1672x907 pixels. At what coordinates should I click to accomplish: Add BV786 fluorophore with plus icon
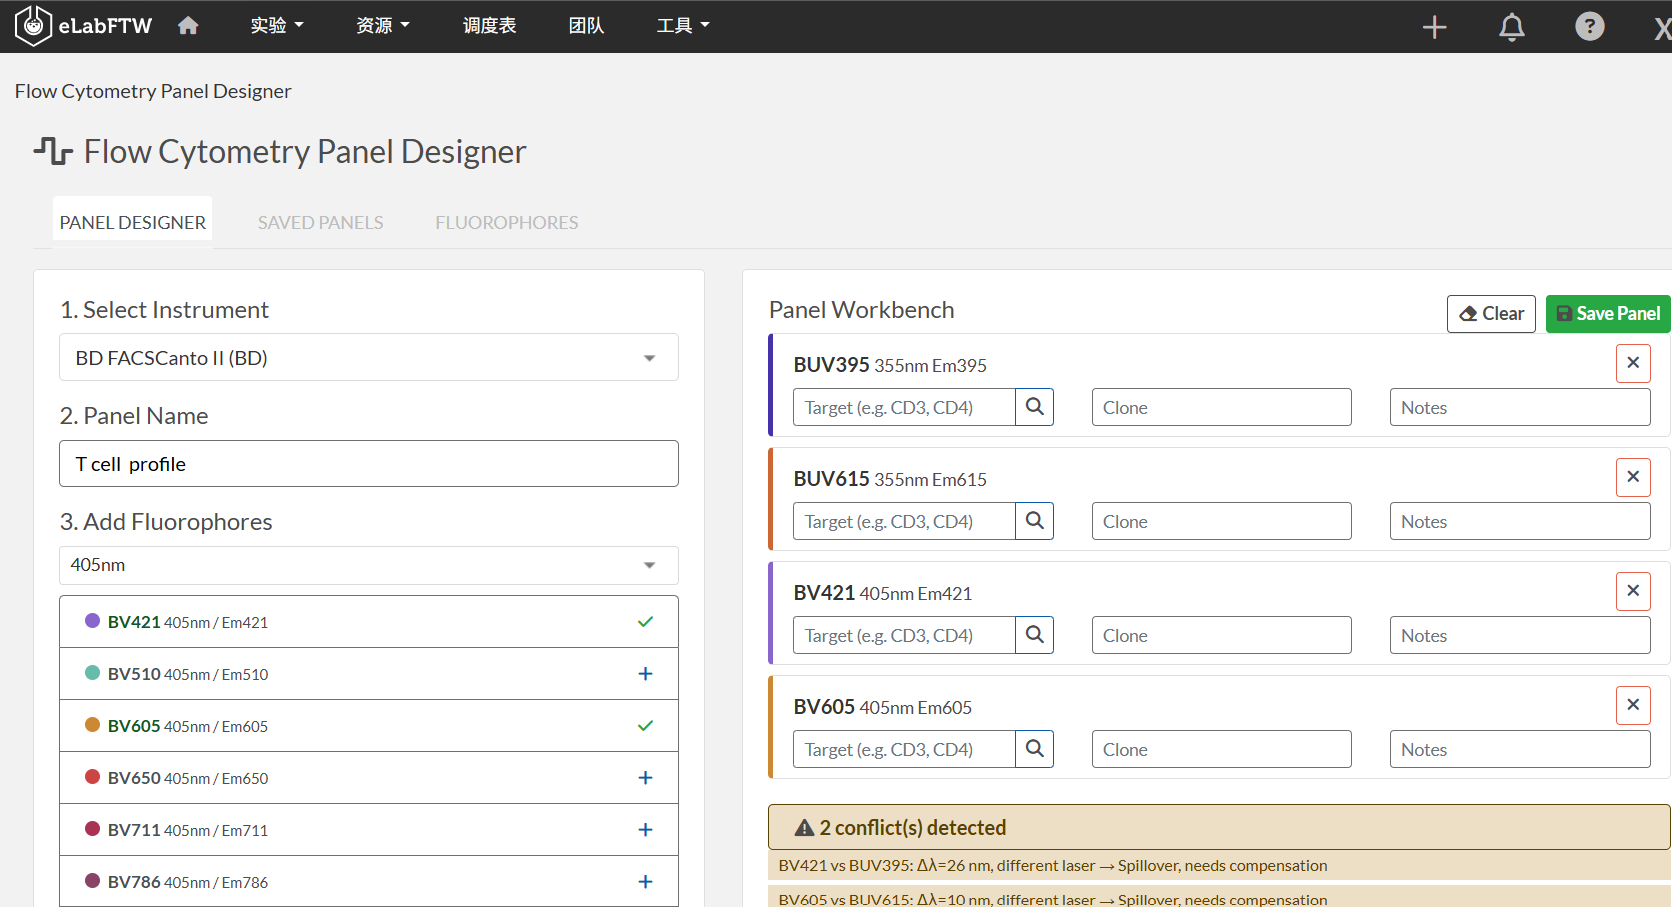645,882
